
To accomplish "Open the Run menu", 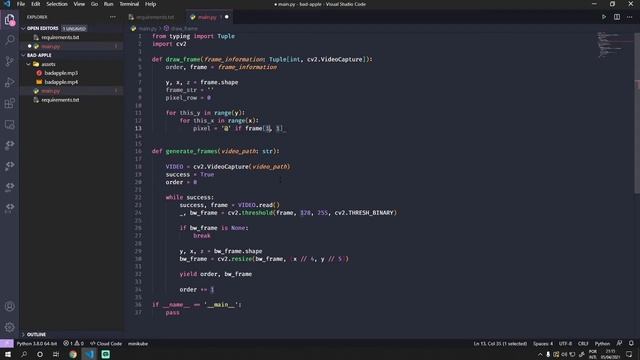I will pos(108,4).
